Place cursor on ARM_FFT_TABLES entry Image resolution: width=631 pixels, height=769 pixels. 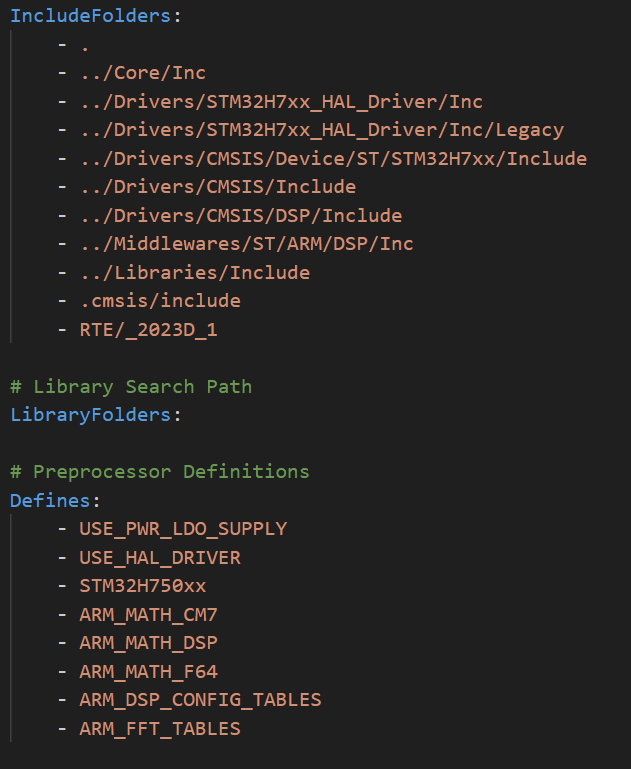pyautogui.click(x=160, y=728)
